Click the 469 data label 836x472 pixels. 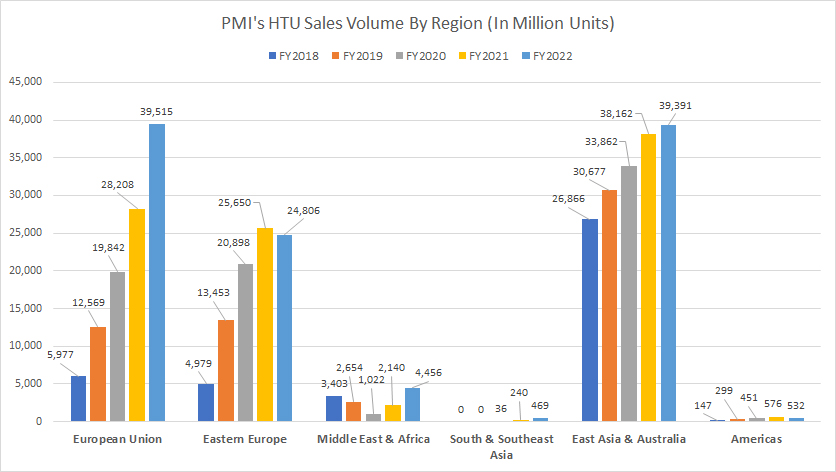pos(540,405)
